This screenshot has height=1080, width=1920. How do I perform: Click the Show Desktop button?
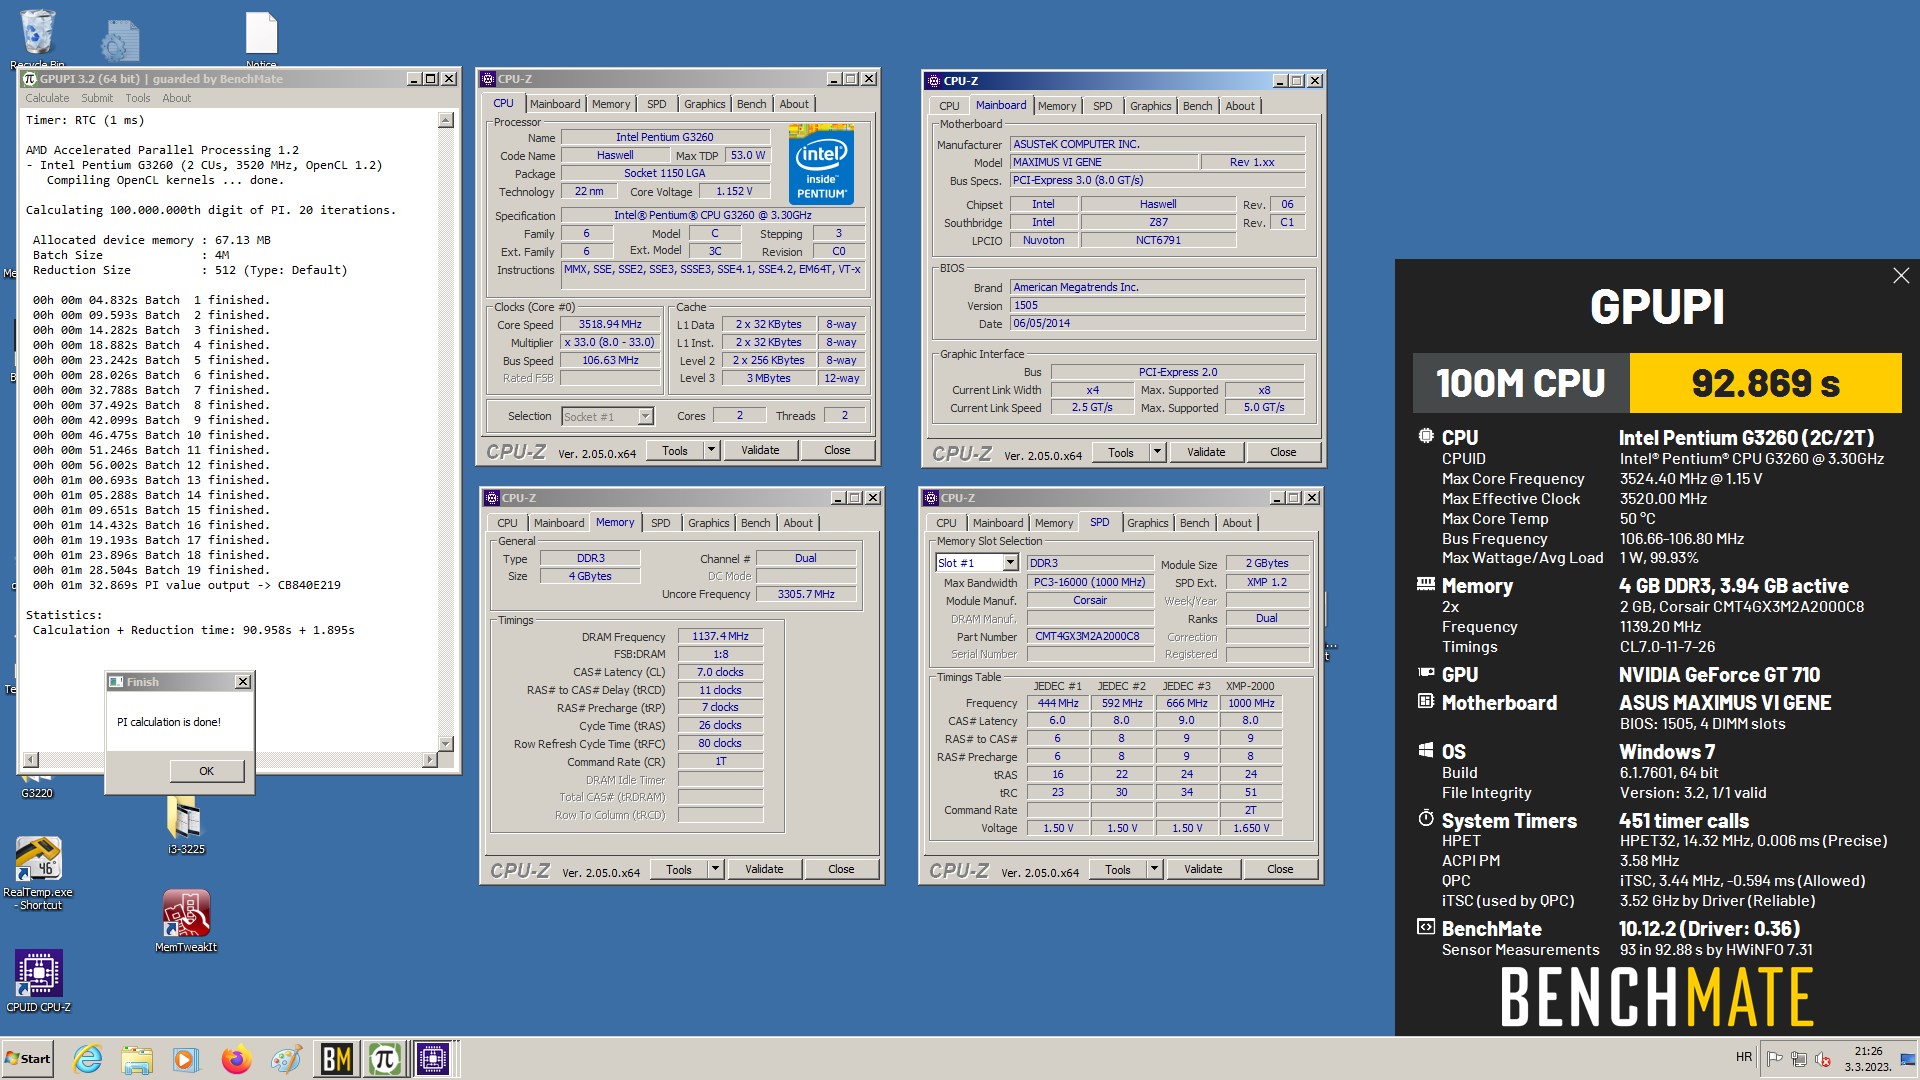(1907, 1059)
